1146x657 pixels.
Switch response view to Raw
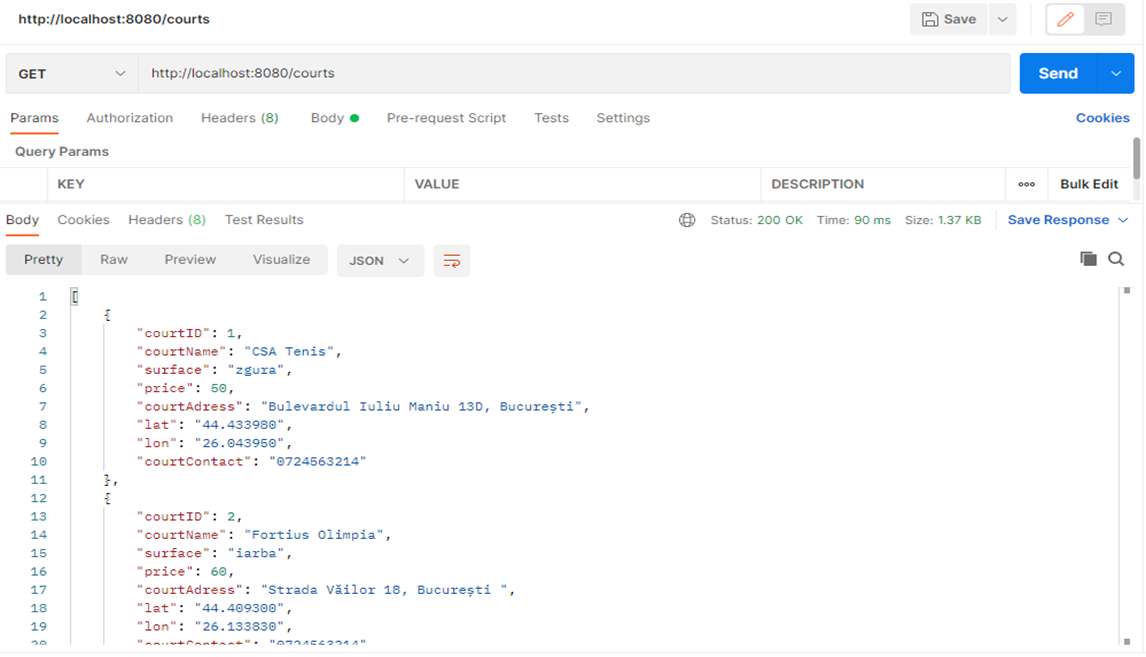(113, 259)
